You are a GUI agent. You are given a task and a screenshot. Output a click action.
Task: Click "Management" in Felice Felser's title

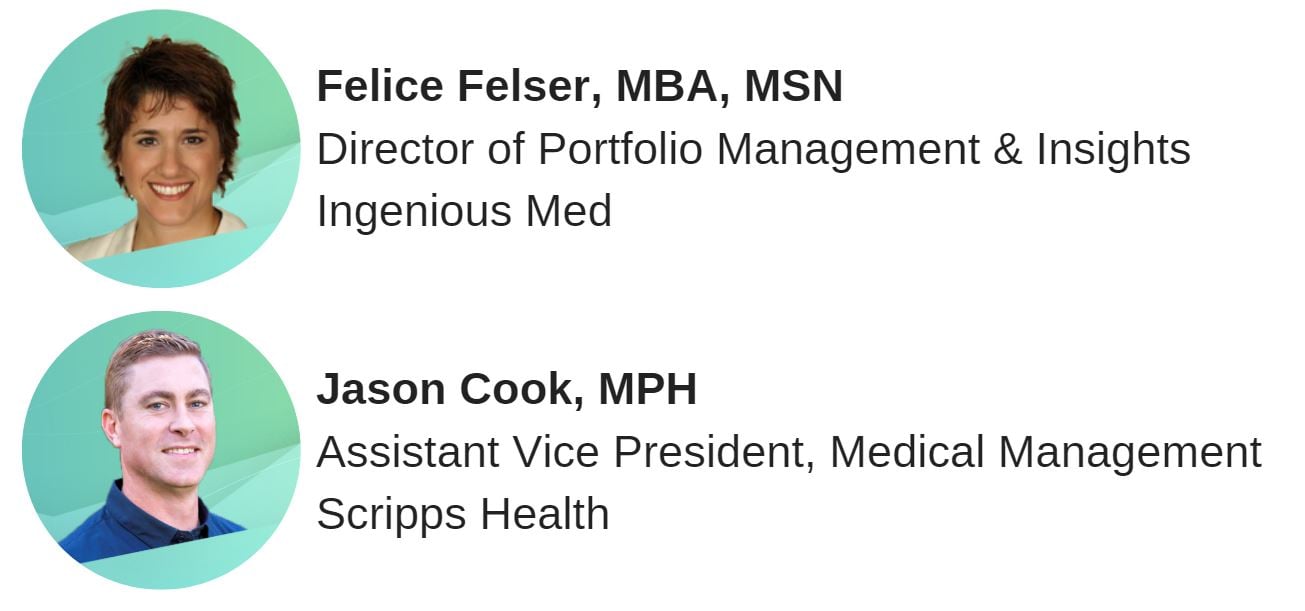tap(848, 150)
